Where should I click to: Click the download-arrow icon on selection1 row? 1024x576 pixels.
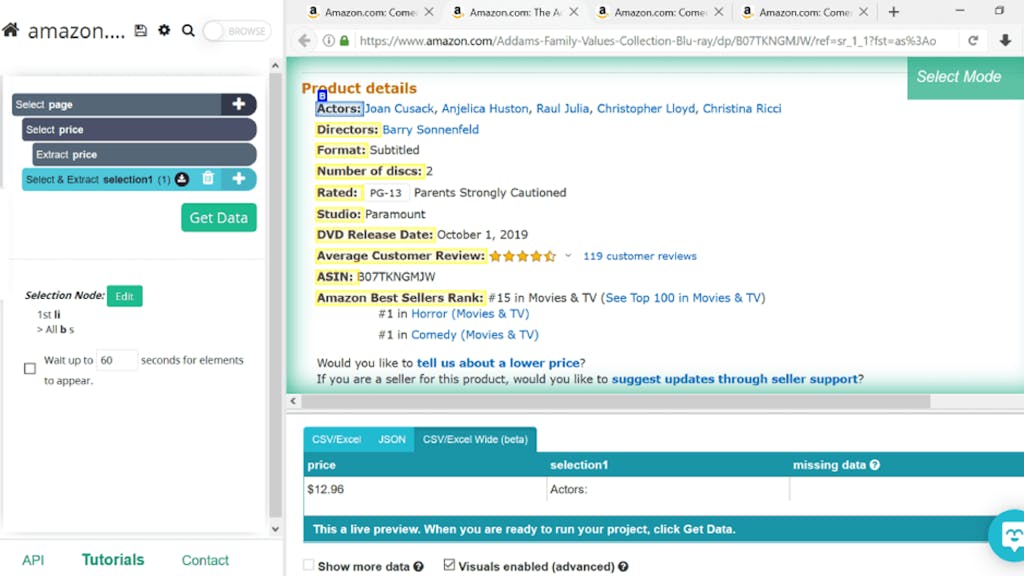182,179
